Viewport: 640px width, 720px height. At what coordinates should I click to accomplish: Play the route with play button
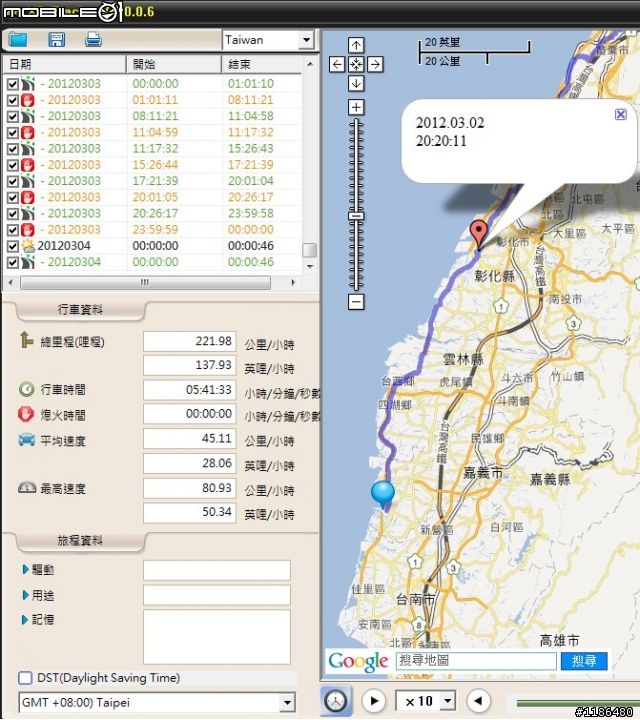[x=374, y=701]
